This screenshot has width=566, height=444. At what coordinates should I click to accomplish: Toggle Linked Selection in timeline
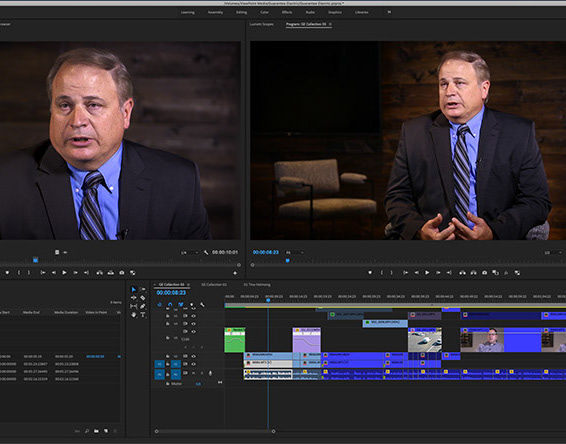(x=181, y=305)
